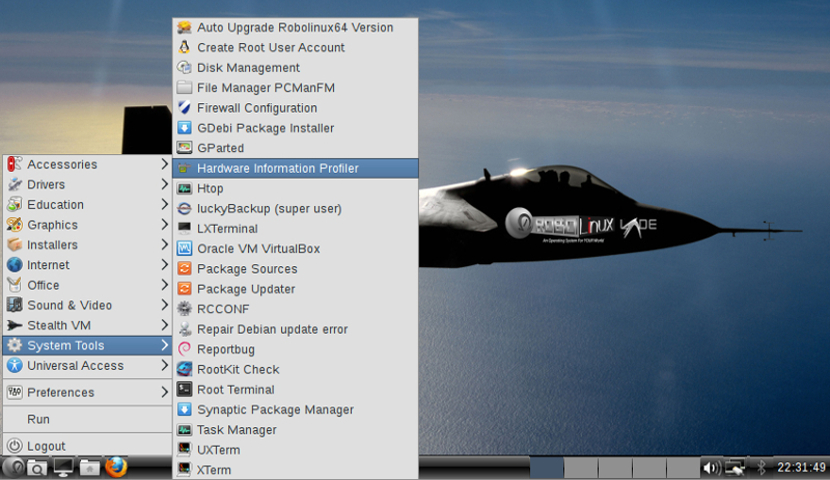Click Run in the main menu

tap(38, 419)
